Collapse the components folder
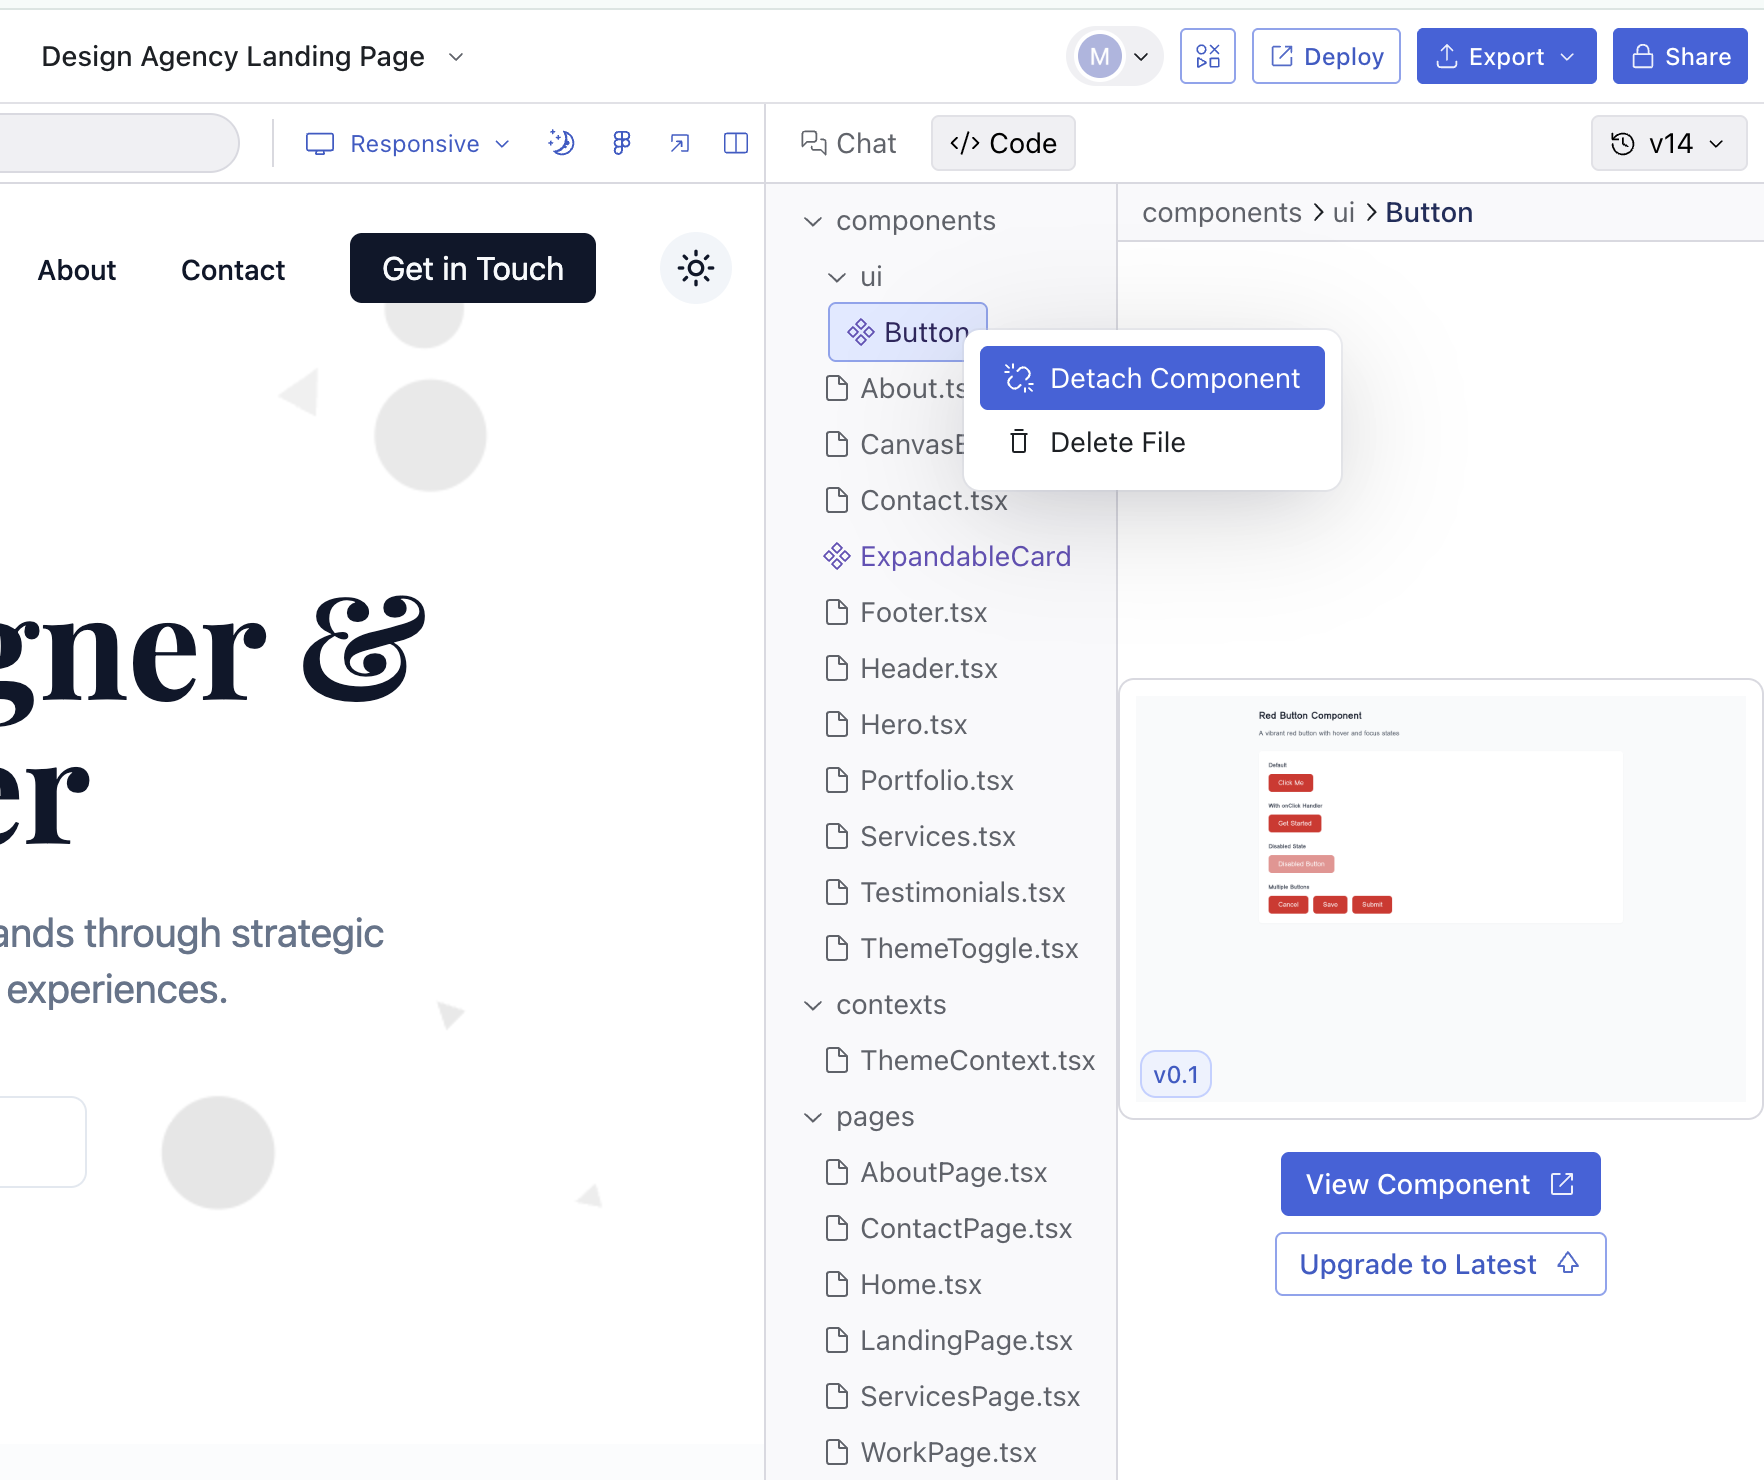This screenshot has width=1764, height=1480. pyautogui.click(x=813, y=221)
